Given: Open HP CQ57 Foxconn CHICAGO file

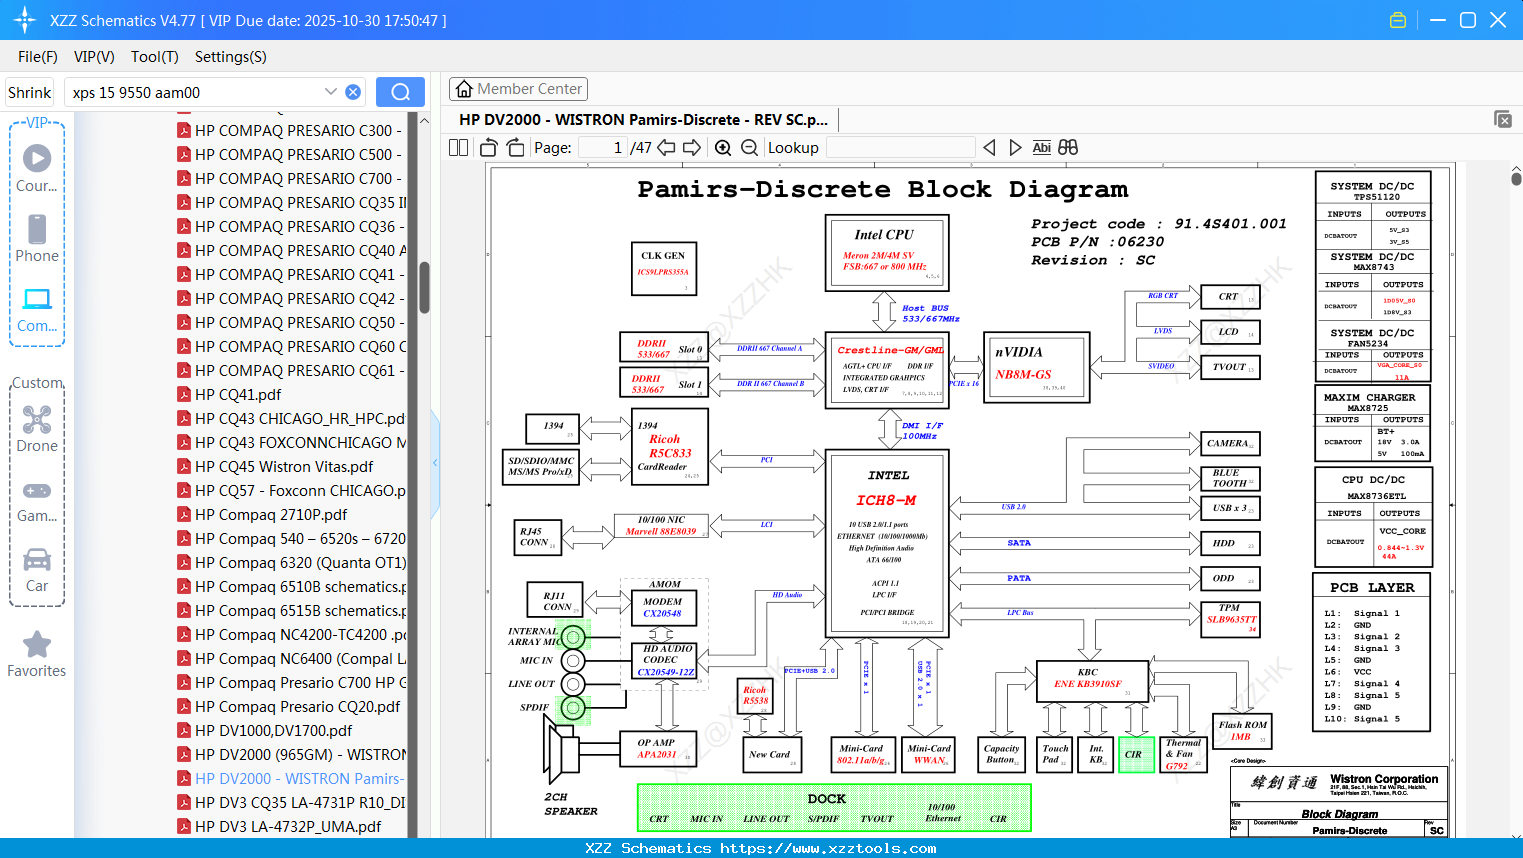Looking at the screenshot, I should pyautogui.click(x=290, y=490).
